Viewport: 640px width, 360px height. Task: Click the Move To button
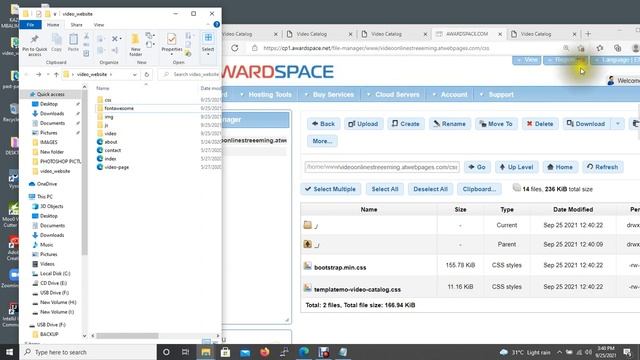[496, 124]
